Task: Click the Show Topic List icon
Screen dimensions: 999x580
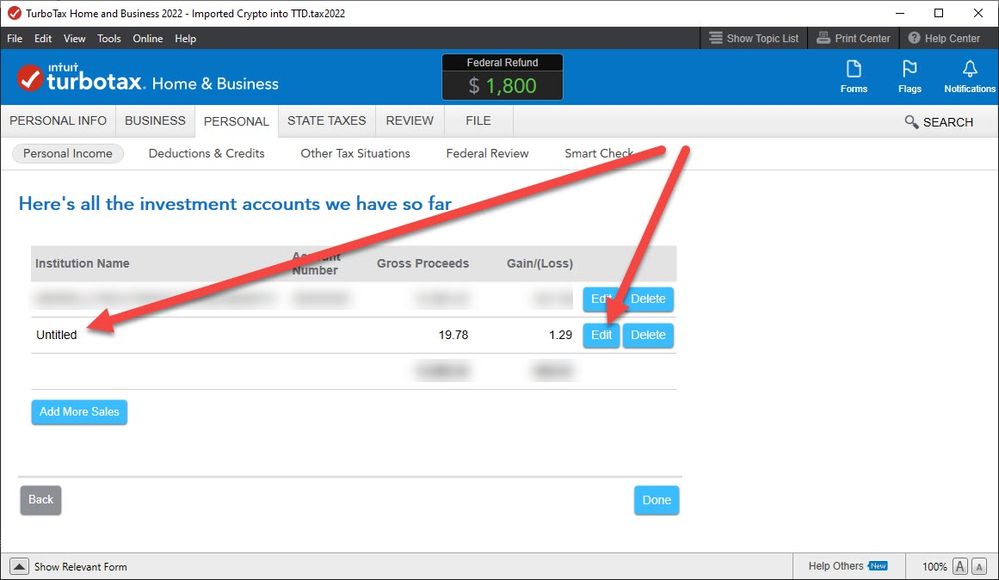Action: click(716, 38)
